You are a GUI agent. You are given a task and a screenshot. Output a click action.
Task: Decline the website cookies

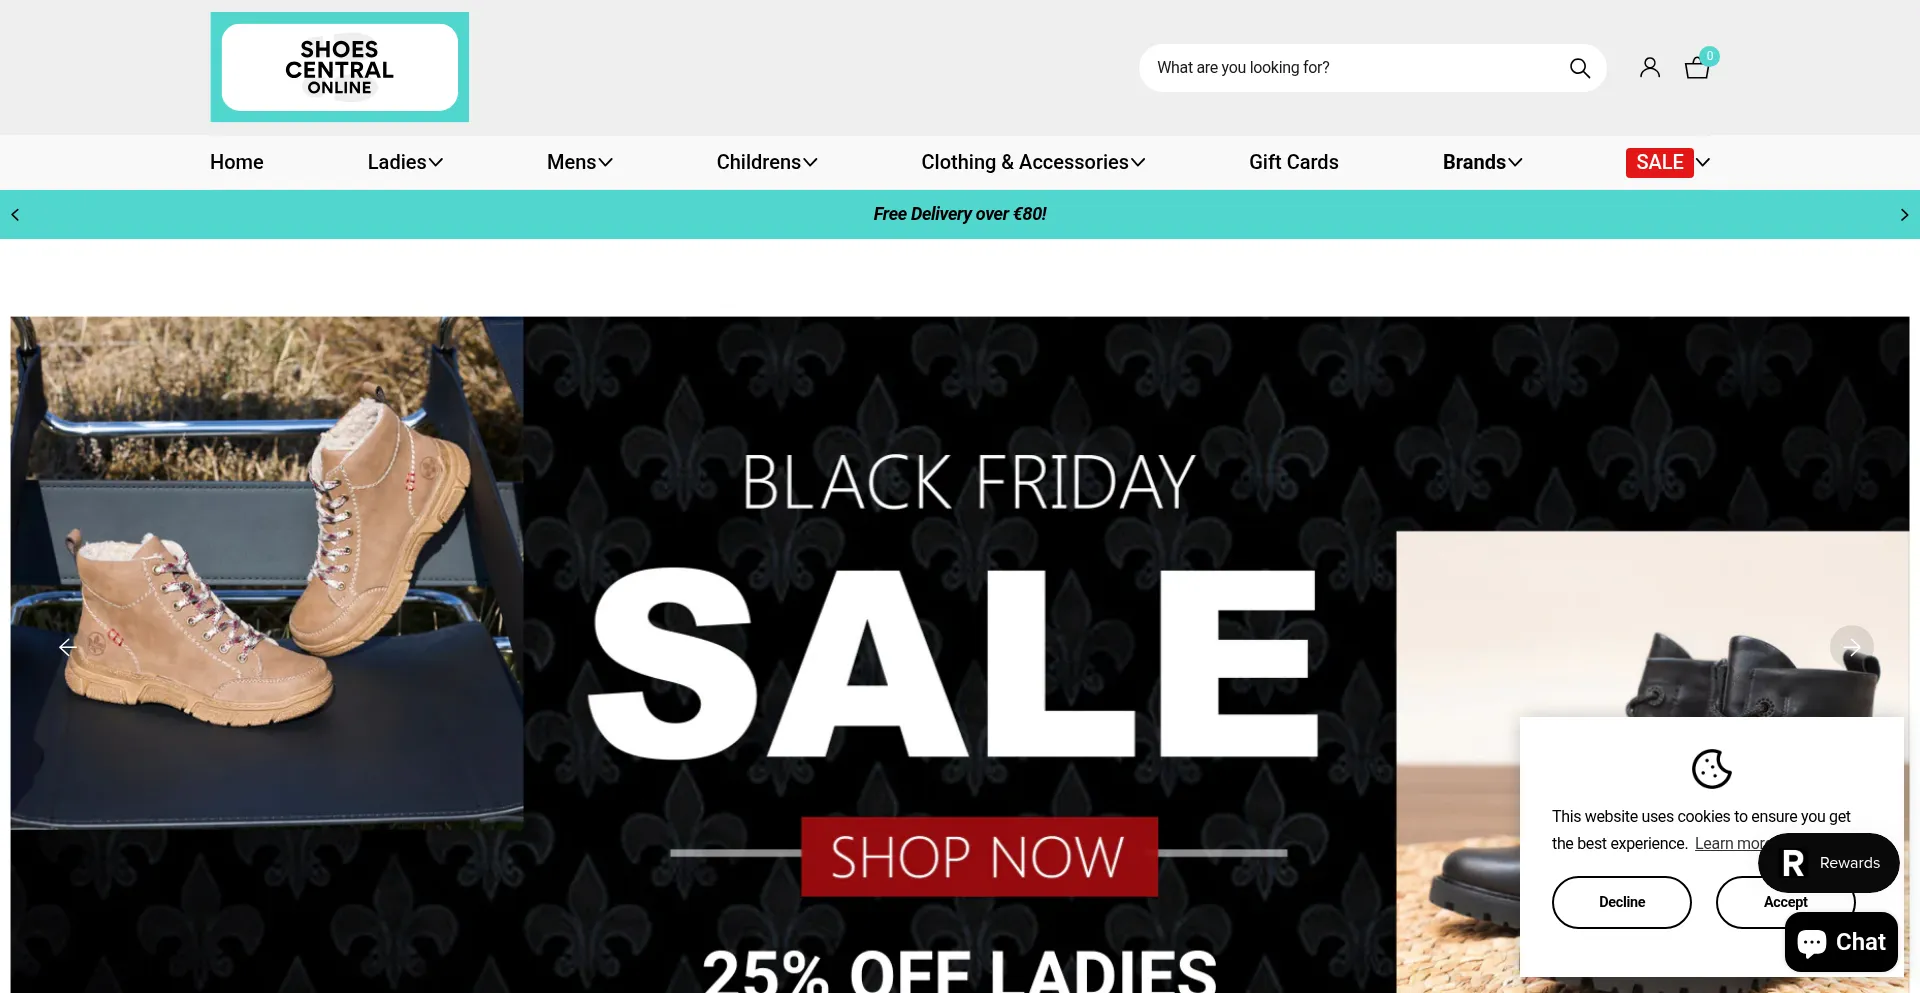click(x=1621, y=902)
